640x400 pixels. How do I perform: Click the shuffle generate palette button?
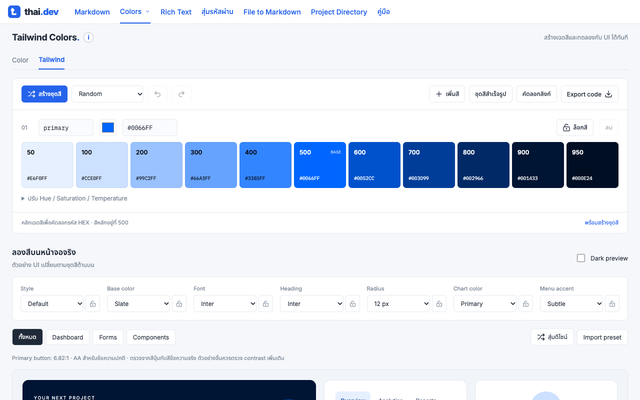(44, 94)
